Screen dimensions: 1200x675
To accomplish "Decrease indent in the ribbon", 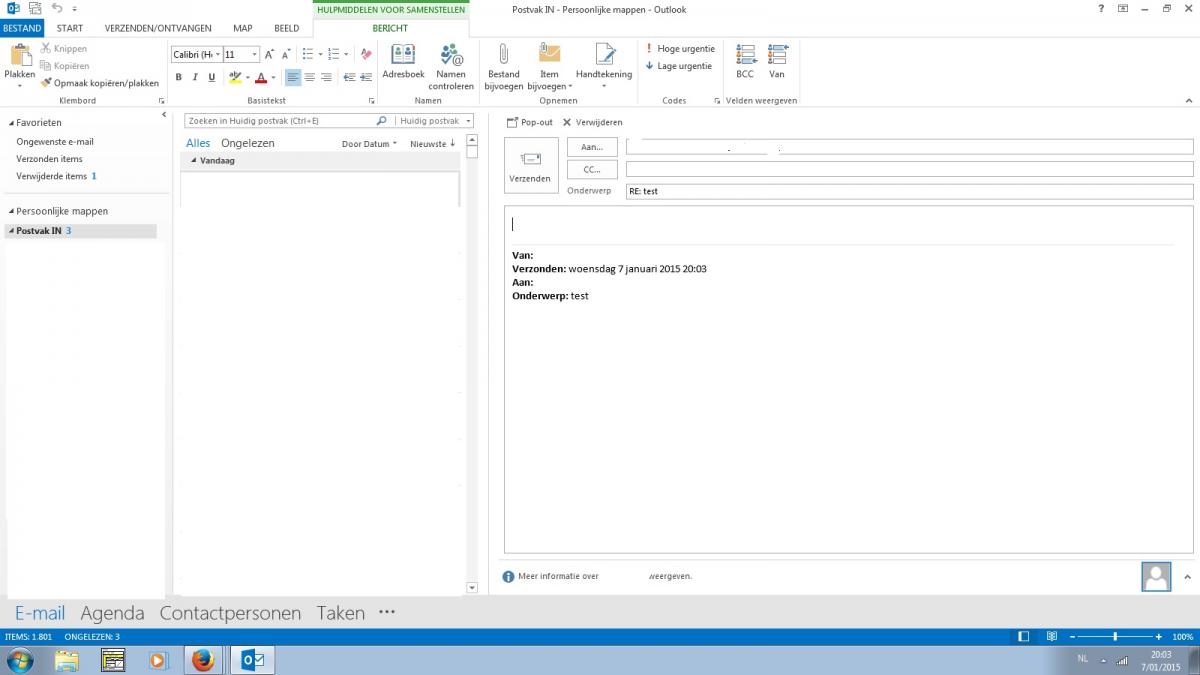I will pyautogui.click(x=350, y=77).
